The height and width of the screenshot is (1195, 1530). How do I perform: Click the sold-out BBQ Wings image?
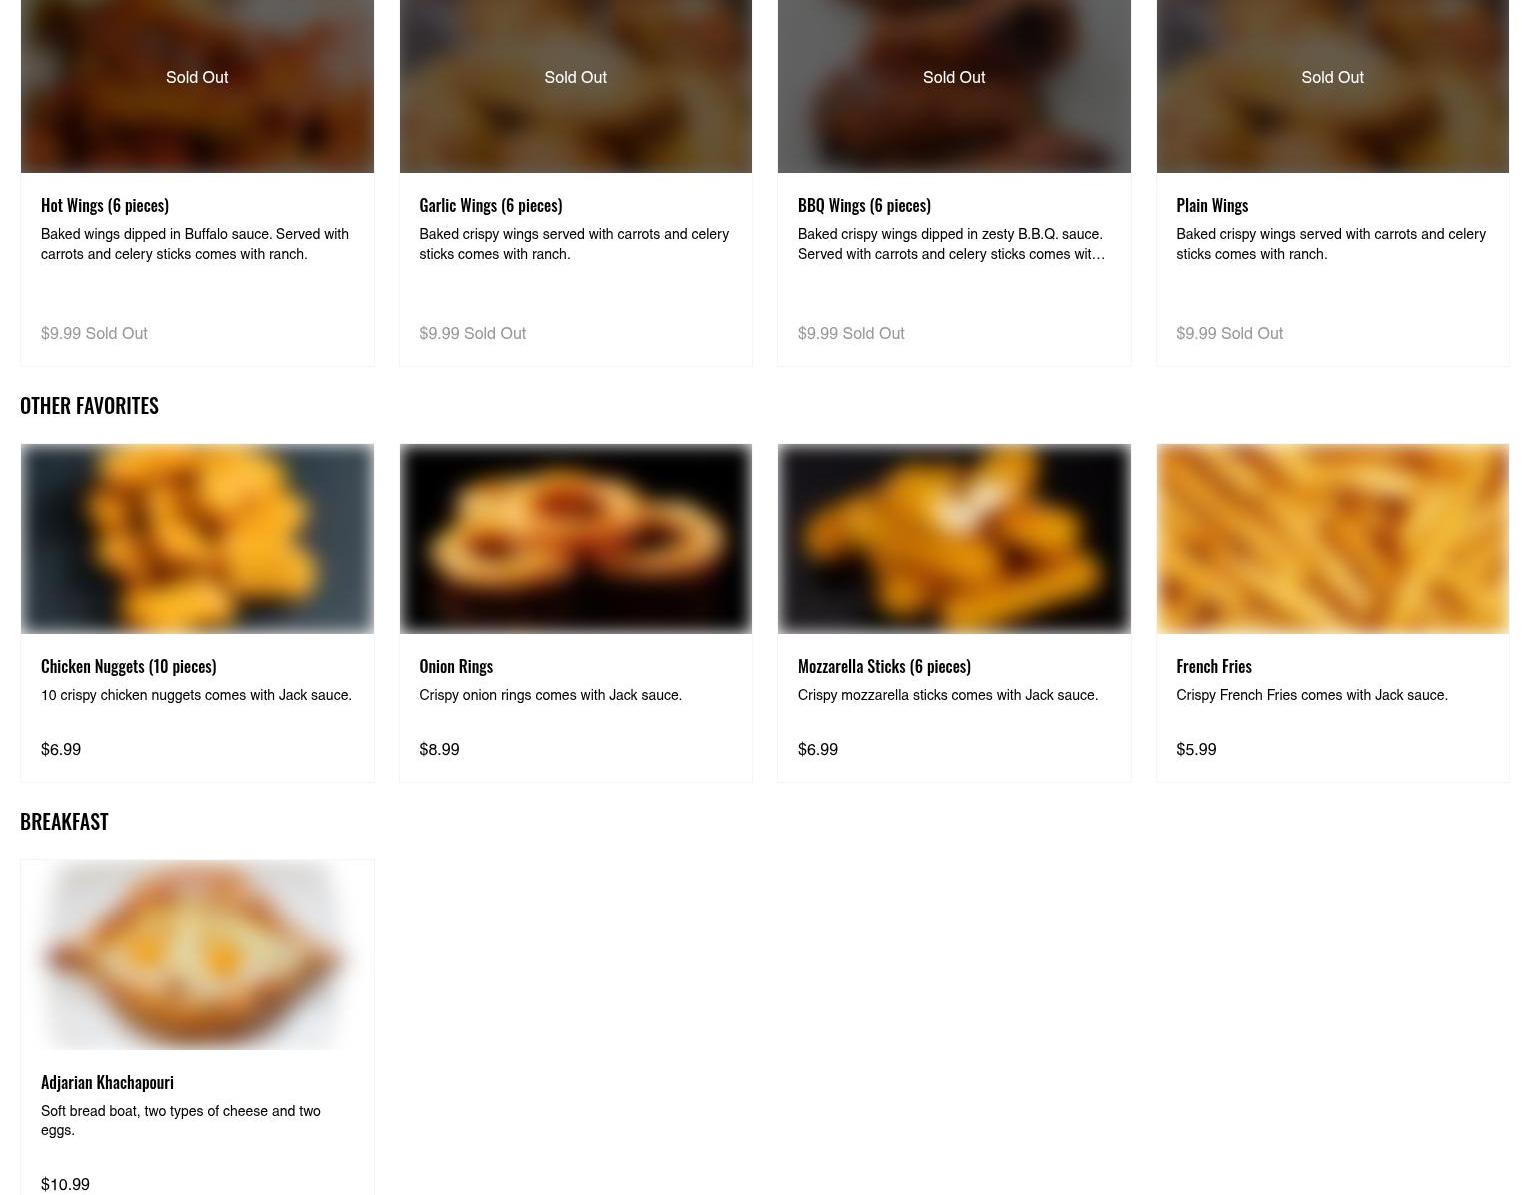(954, 86)
